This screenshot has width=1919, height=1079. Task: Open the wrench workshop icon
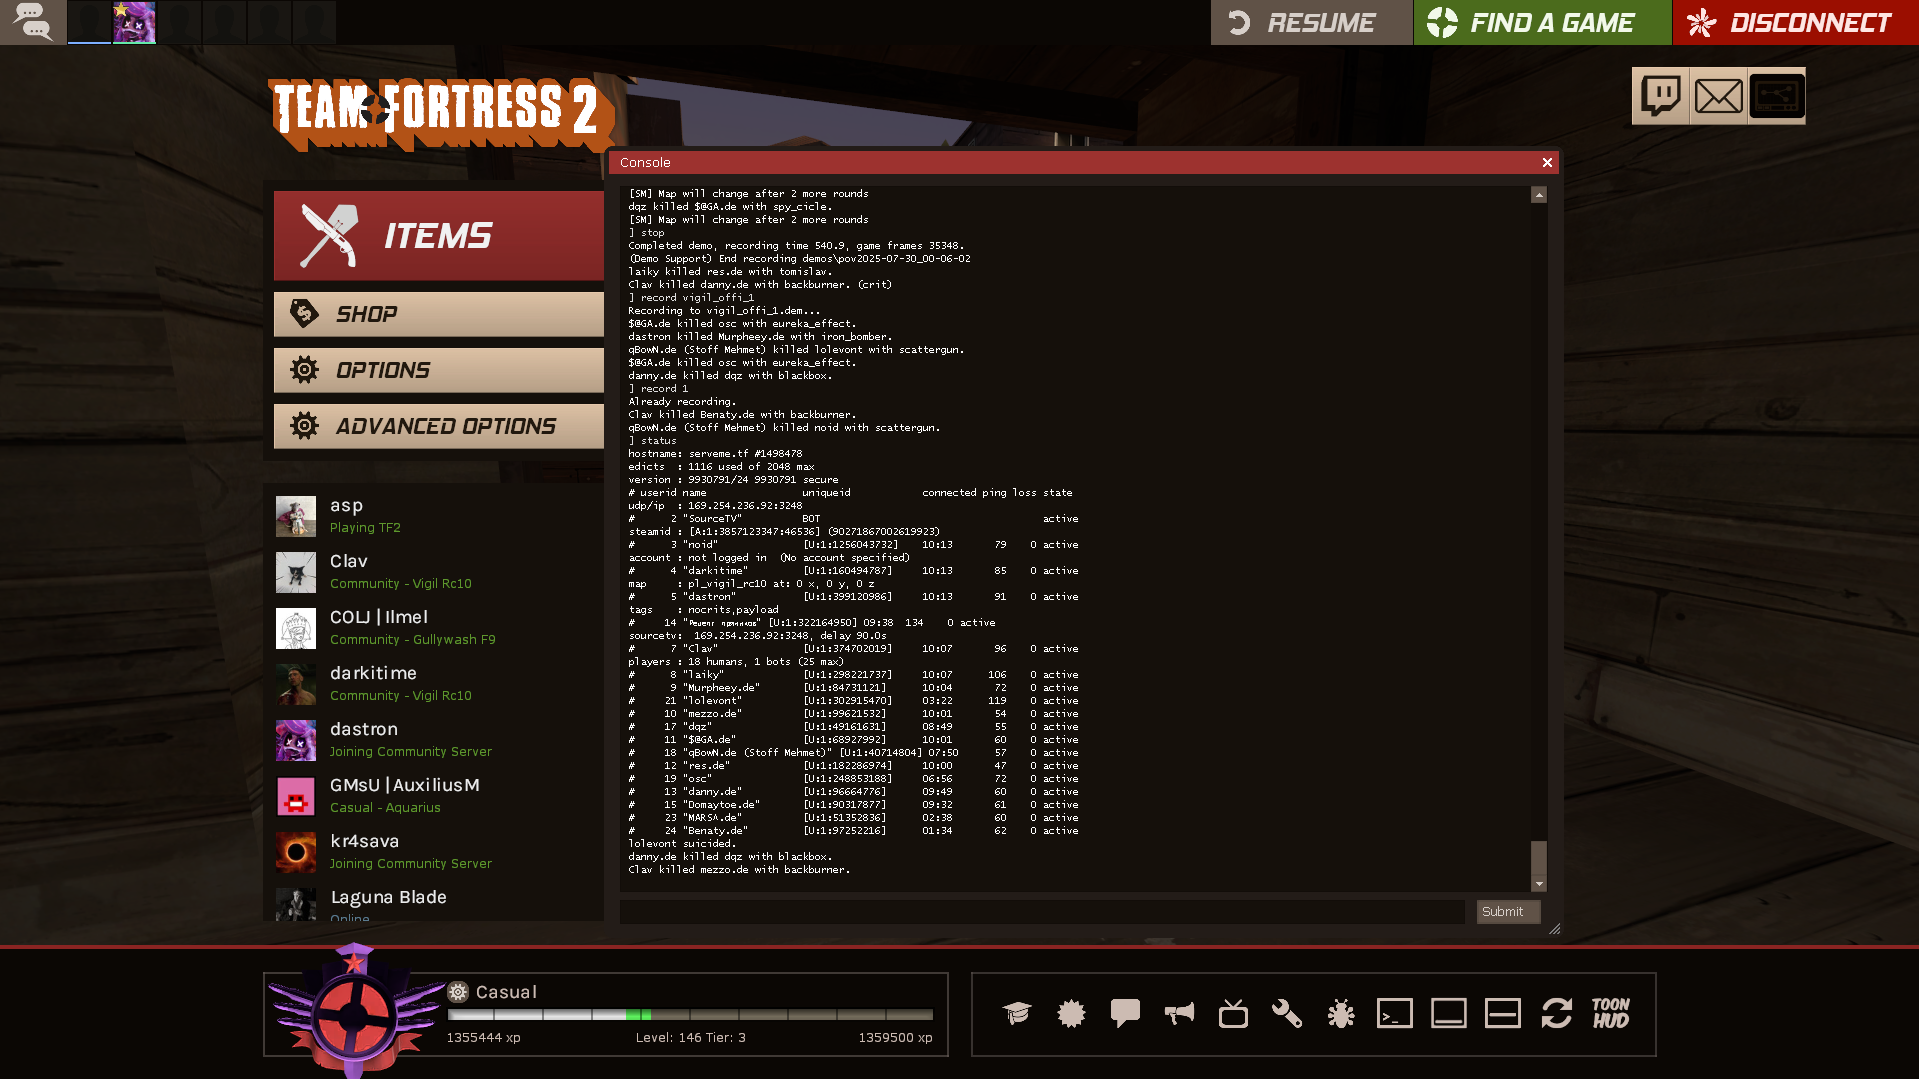coord(1287,1013)
